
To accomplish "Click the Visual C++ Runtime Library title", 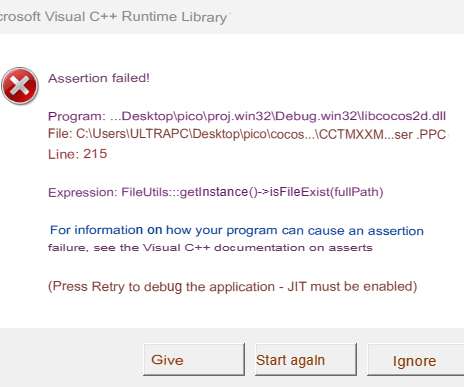I will click(113, 17).
